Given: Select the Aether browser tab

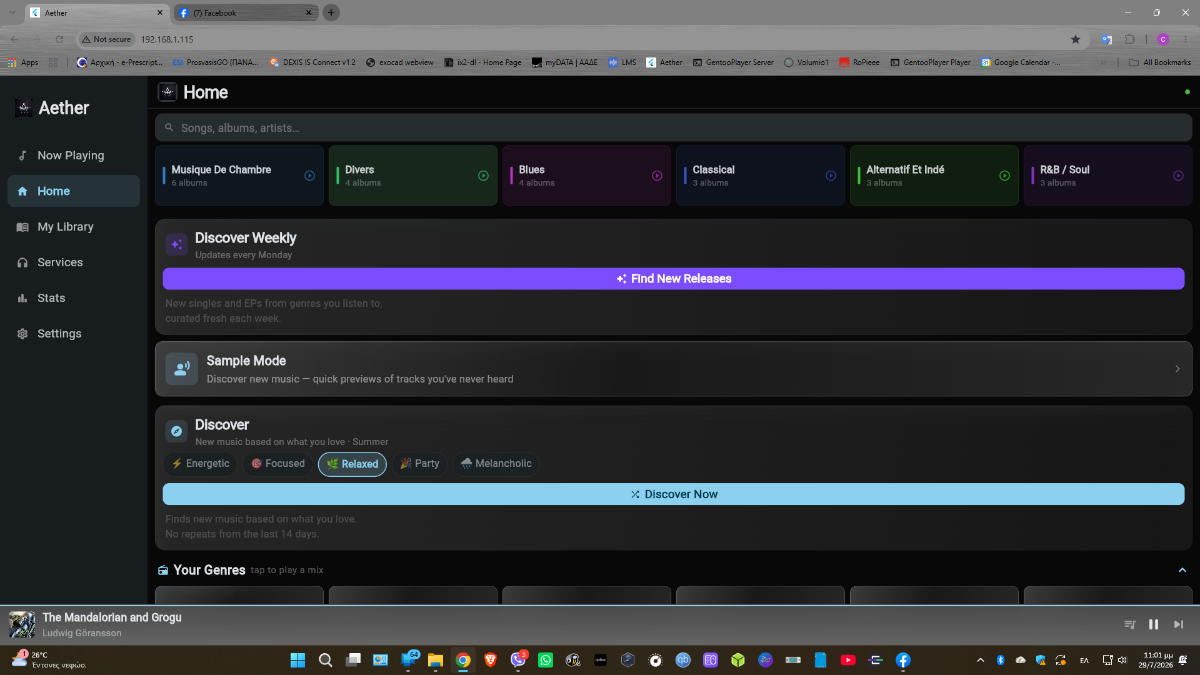Looking at the screenshot, I should click(x=95, y=13).
